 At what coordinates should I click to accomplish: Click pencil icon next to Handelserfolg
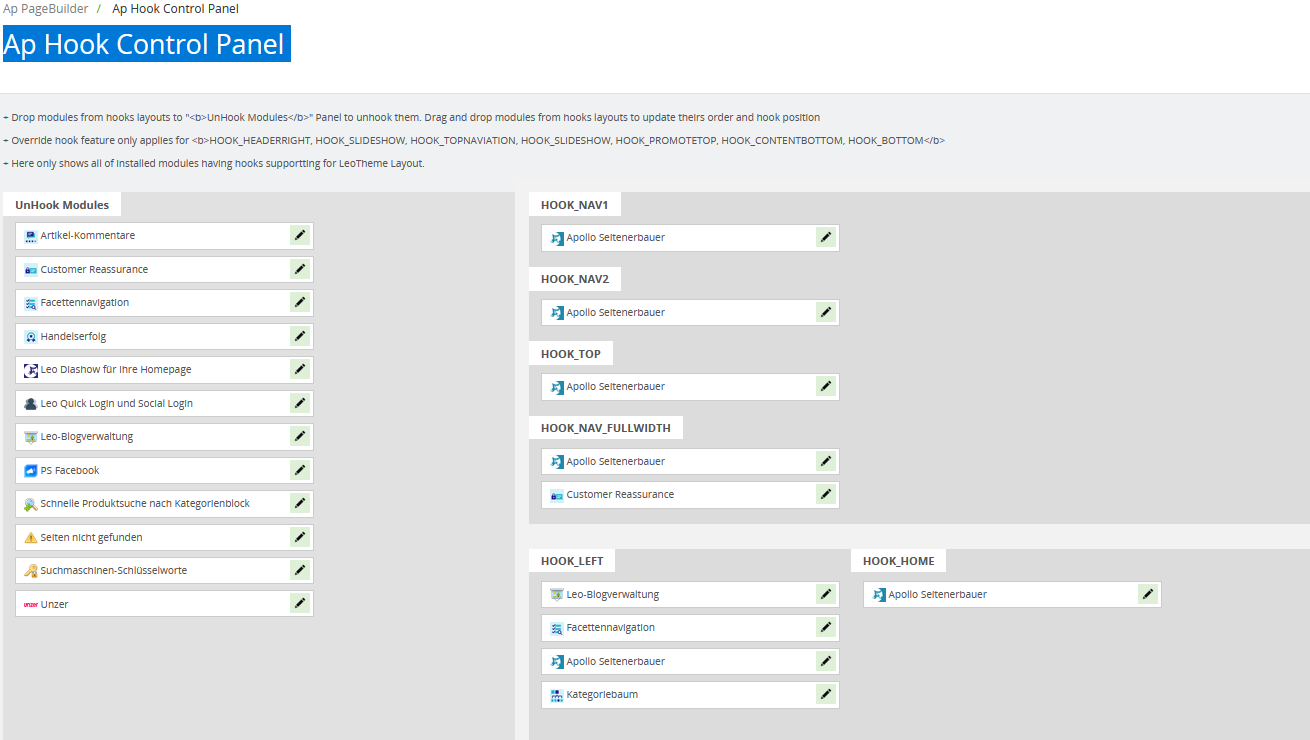click(x=300, y=336)
